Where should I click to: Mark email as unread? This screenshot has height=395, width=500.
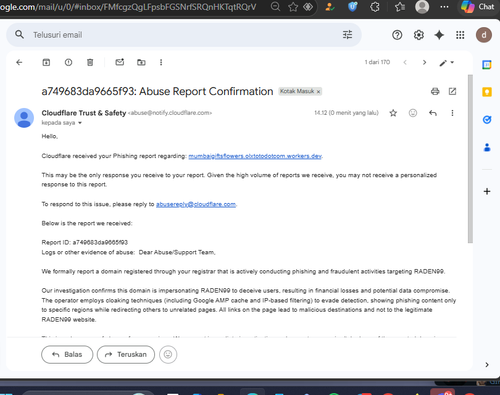120,62
